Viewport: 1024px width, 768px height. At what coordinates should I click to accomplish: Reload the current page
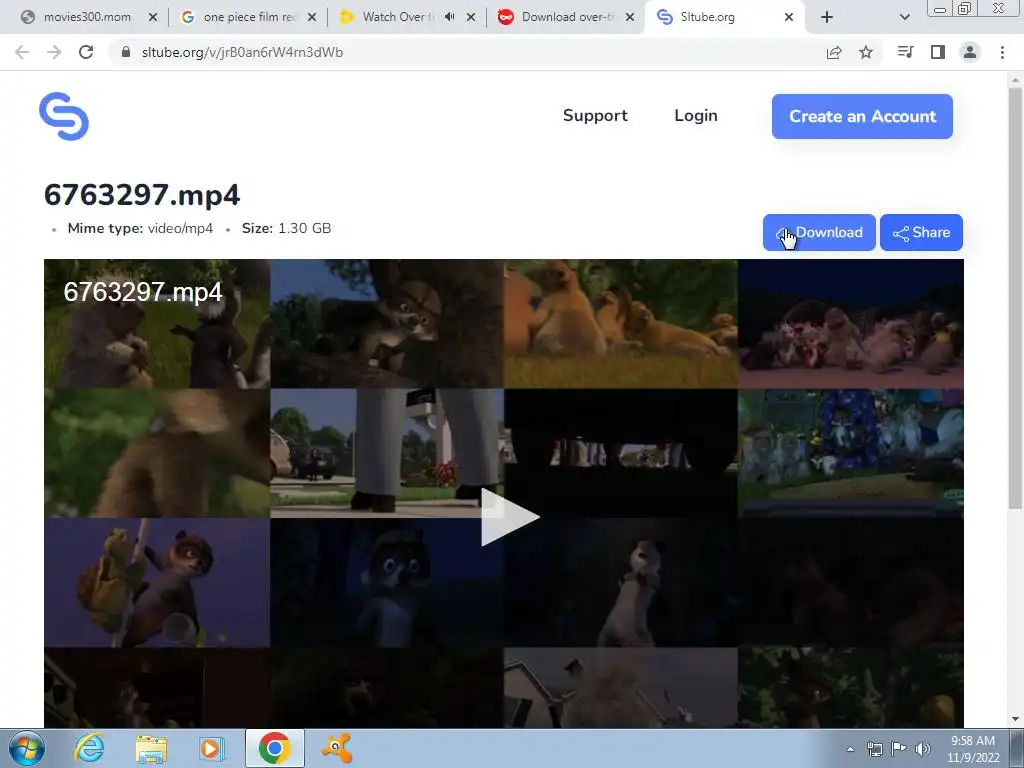[x=86, y=52]
